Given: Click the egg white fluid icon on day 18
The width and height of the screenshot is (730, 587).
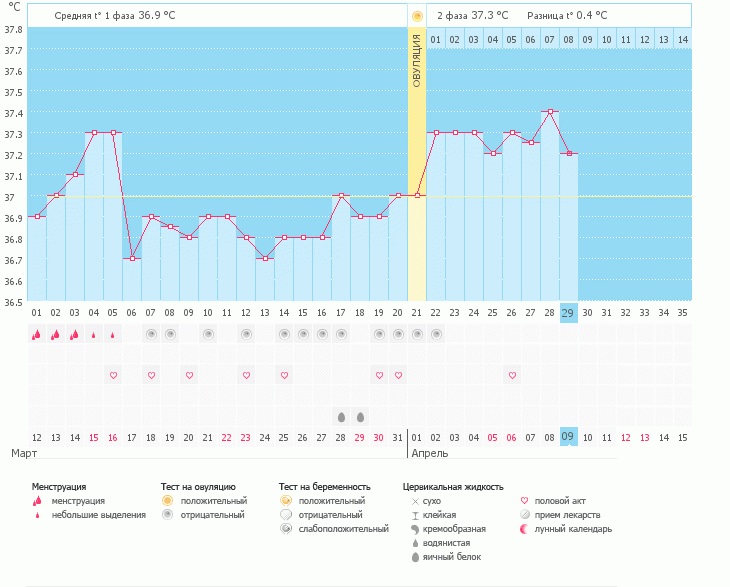Looking at the screenshot, I should [x=360, y=416].
